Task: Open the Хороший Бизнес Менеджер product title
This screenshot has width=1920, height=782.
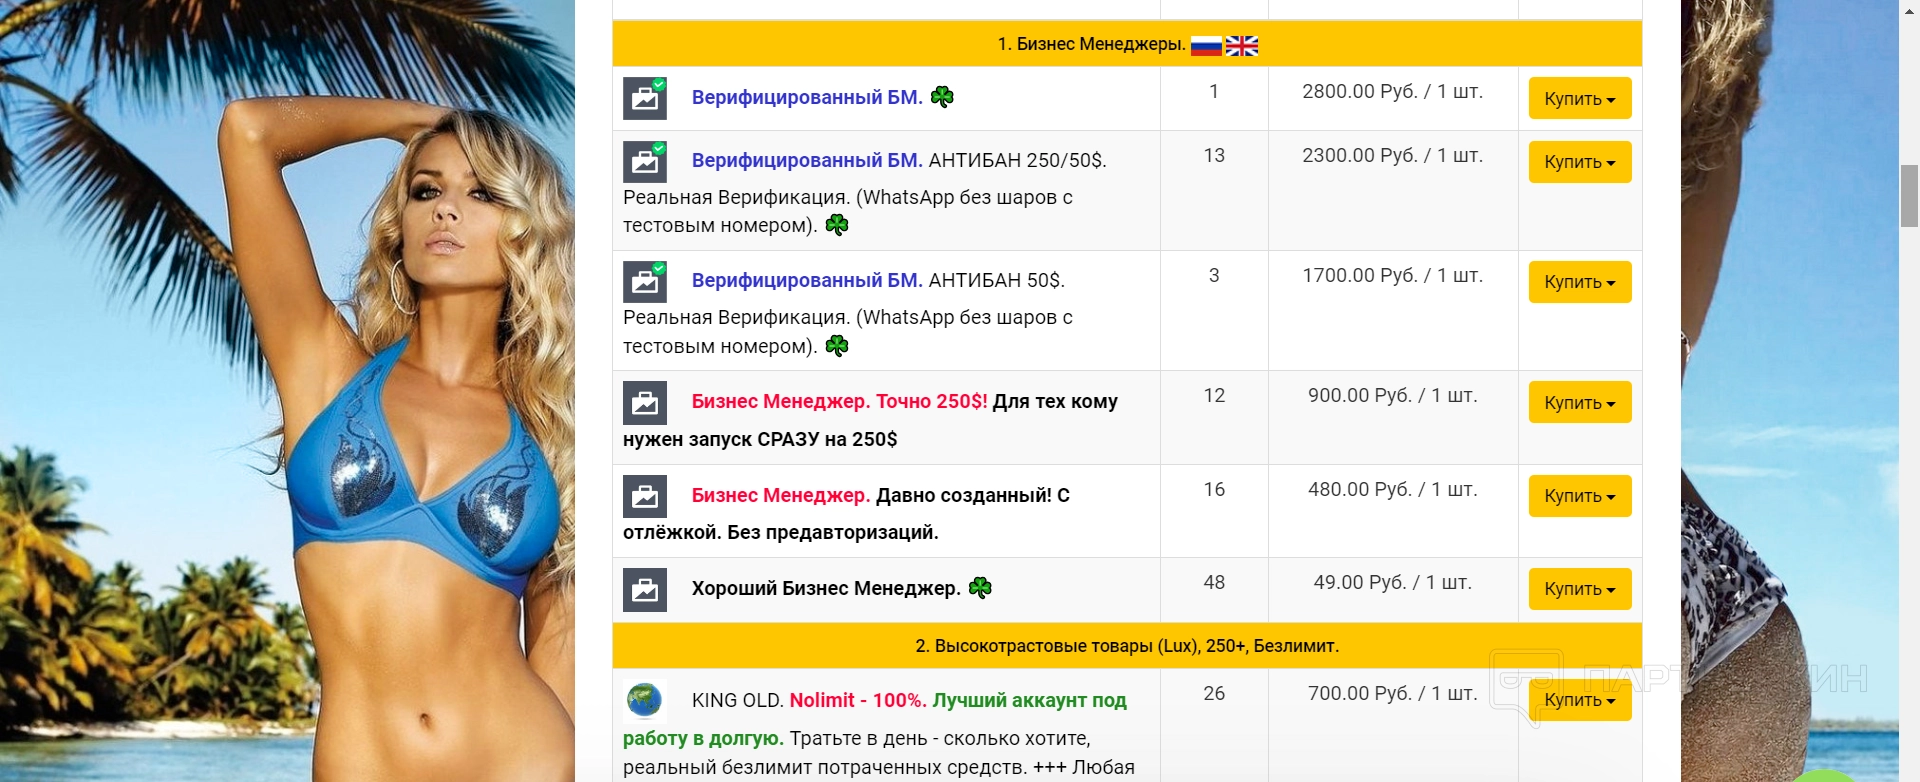Action: [826, 588]
